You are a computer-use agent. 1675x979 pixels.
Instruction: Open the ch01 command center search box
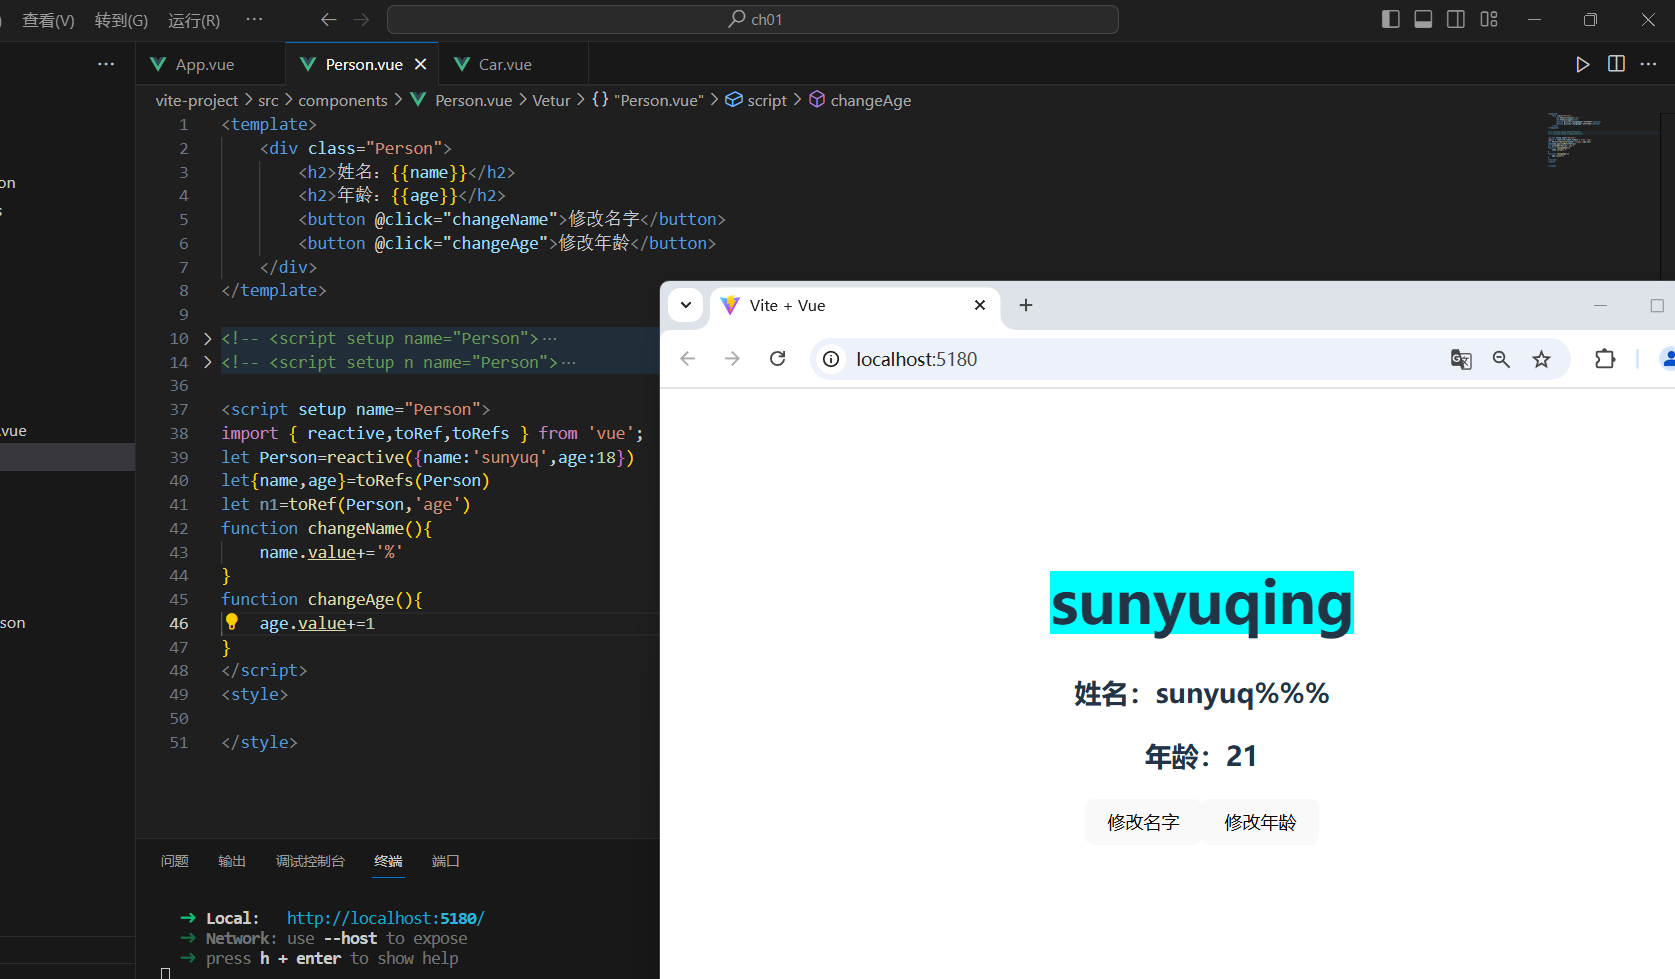coord(752,19)
